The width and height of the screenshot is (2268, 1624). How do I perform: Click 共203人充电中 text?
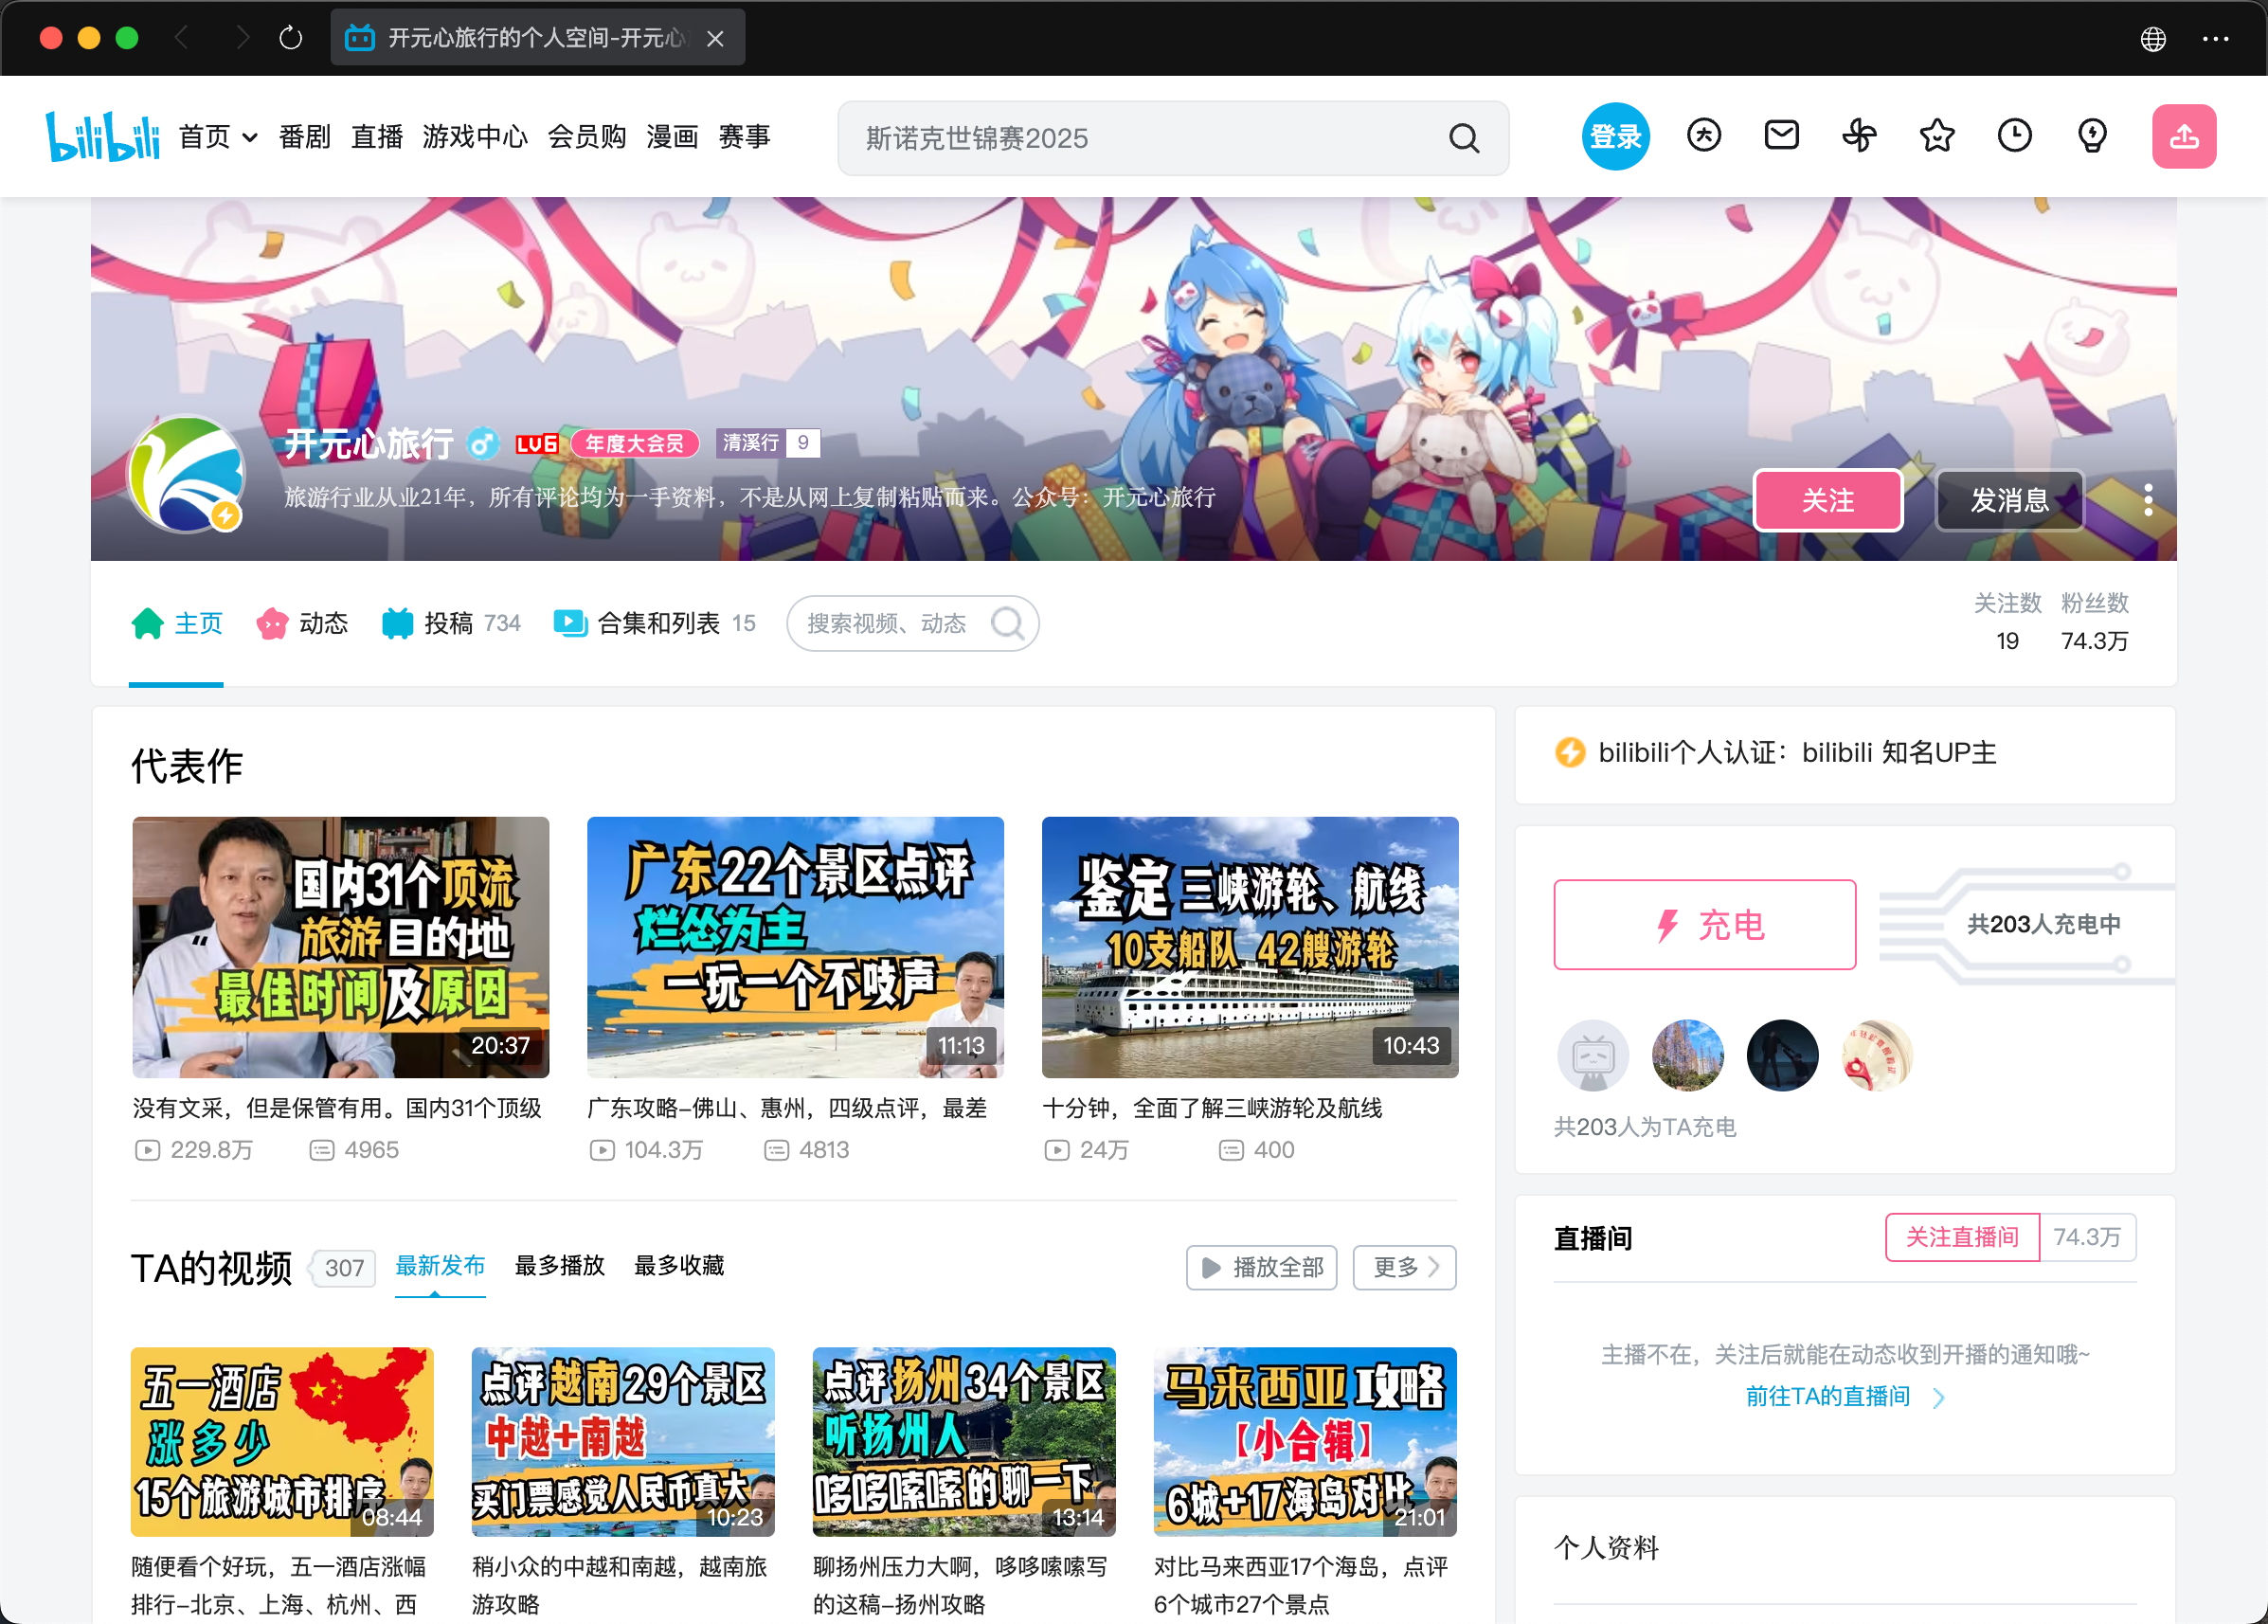[x=2044, y=924]
